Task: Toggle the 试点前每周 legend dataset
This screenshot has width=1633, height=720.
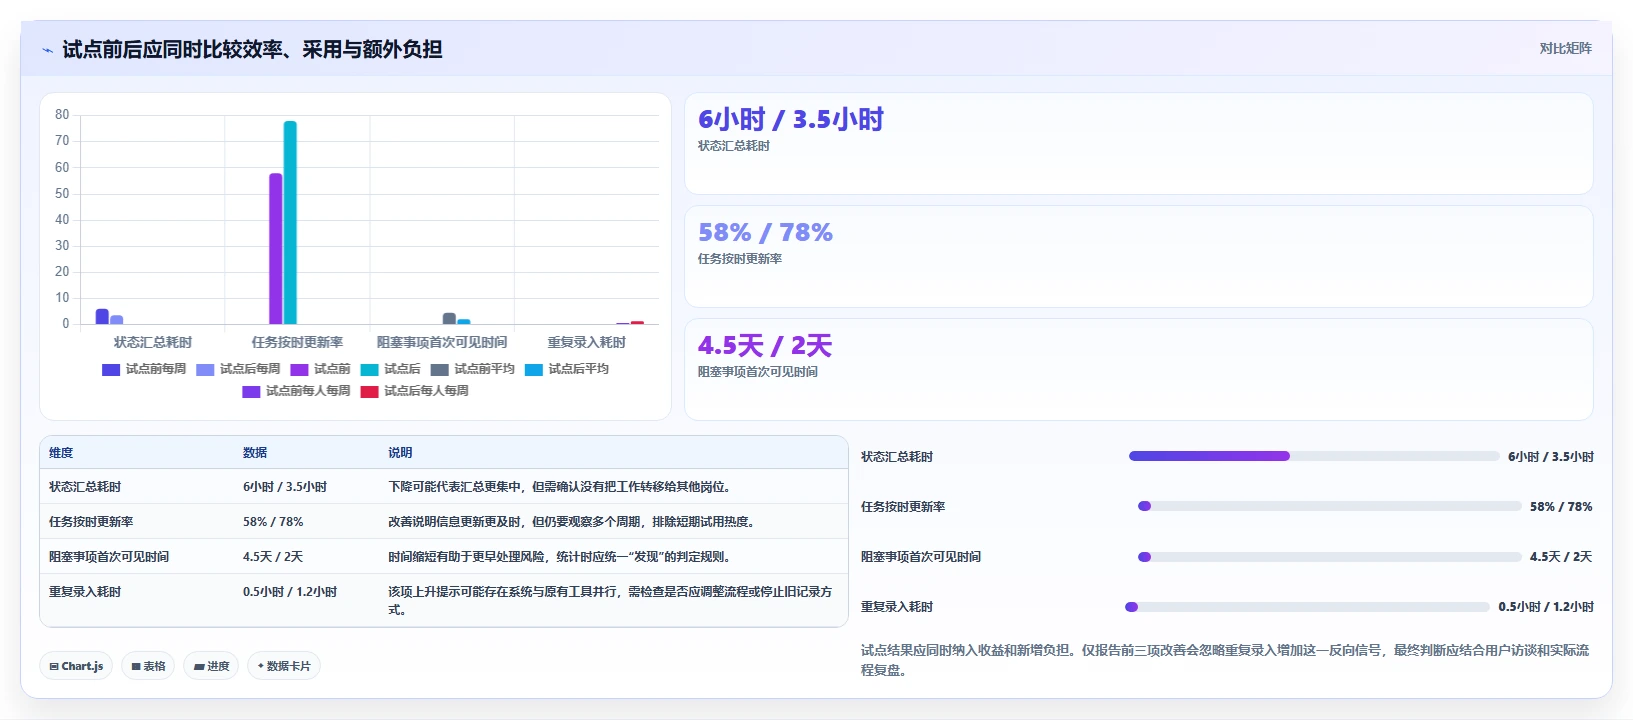Action: coord(144,369)
